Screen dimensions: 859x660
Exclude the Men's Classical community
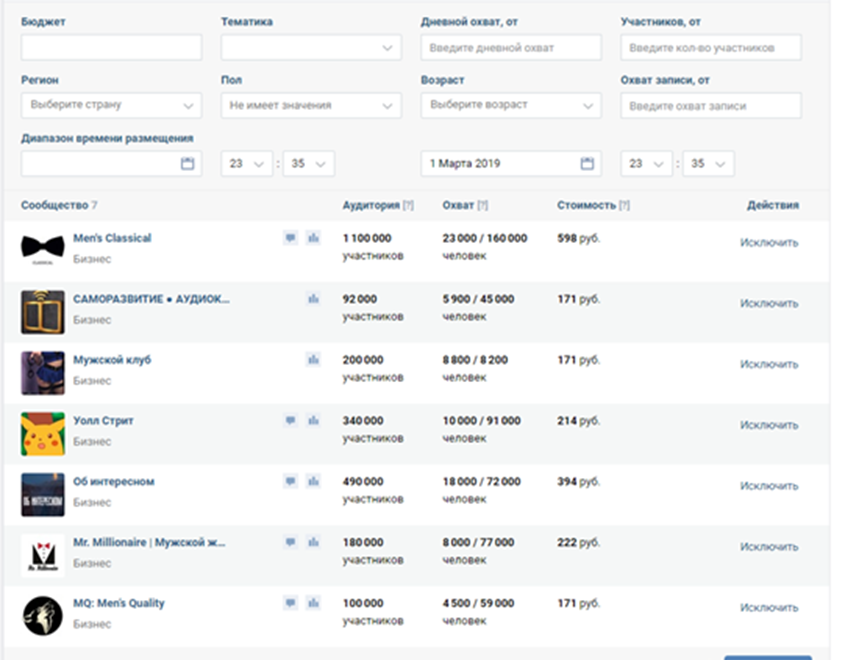pos(769,242)
